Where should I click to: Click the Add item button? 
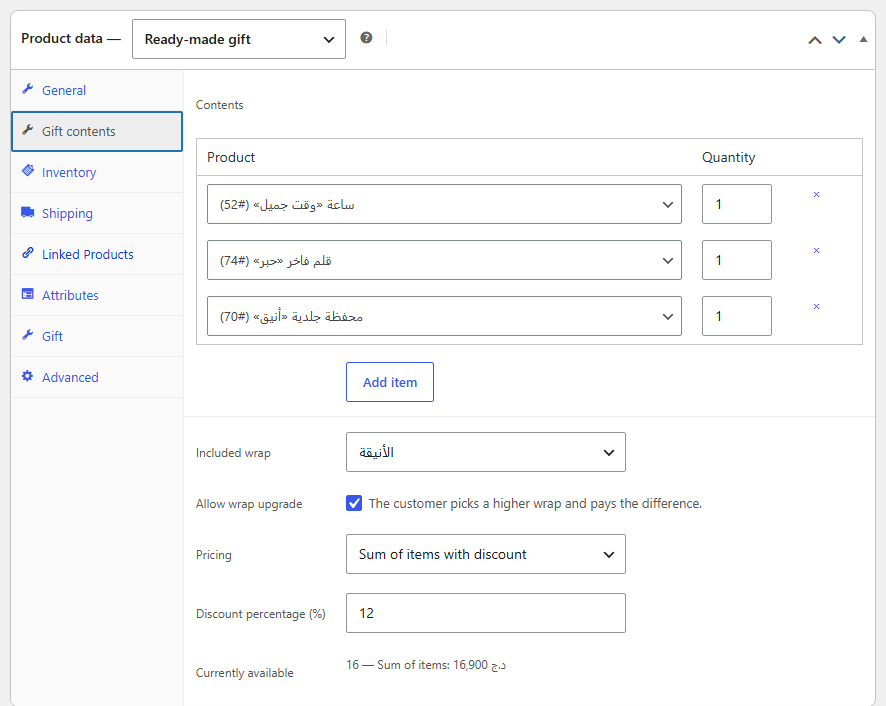coord(390,382)
